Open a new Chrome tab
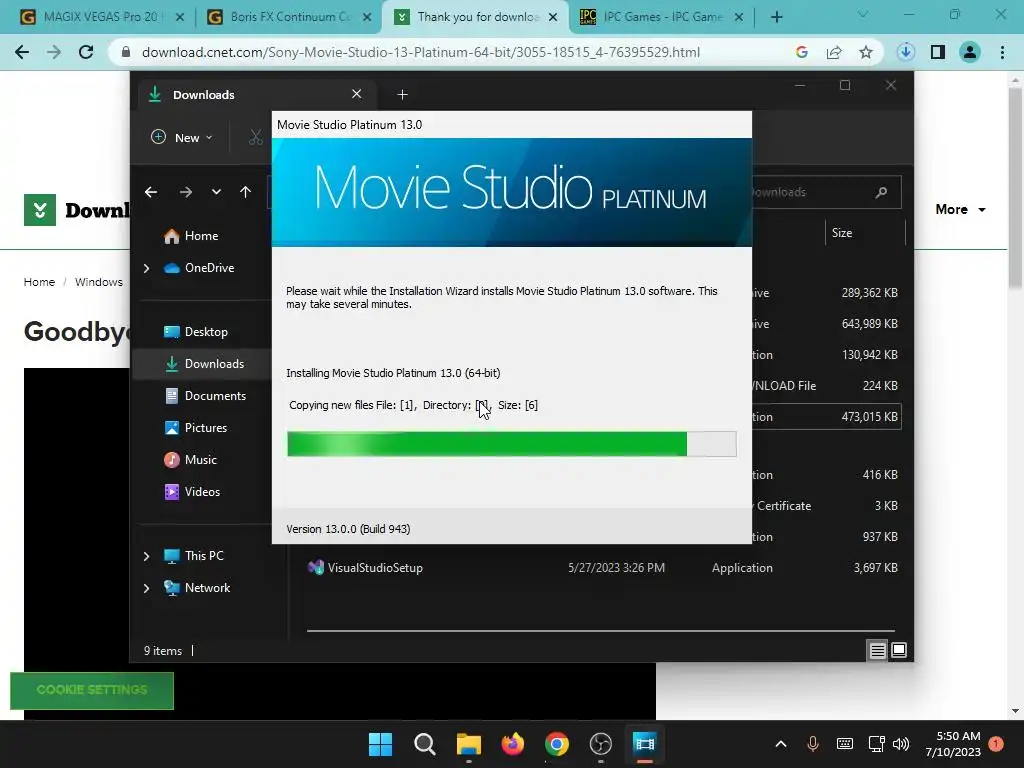 pyautogui.click(x=776, y=17)
